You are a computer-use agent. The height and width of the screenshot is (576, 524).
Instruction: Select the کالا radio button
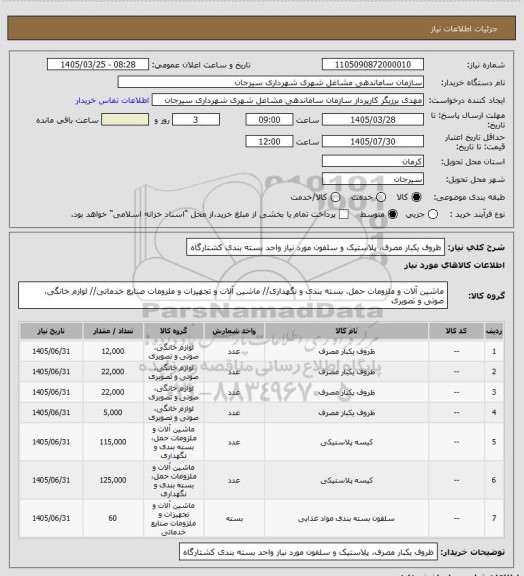[416, 197]
